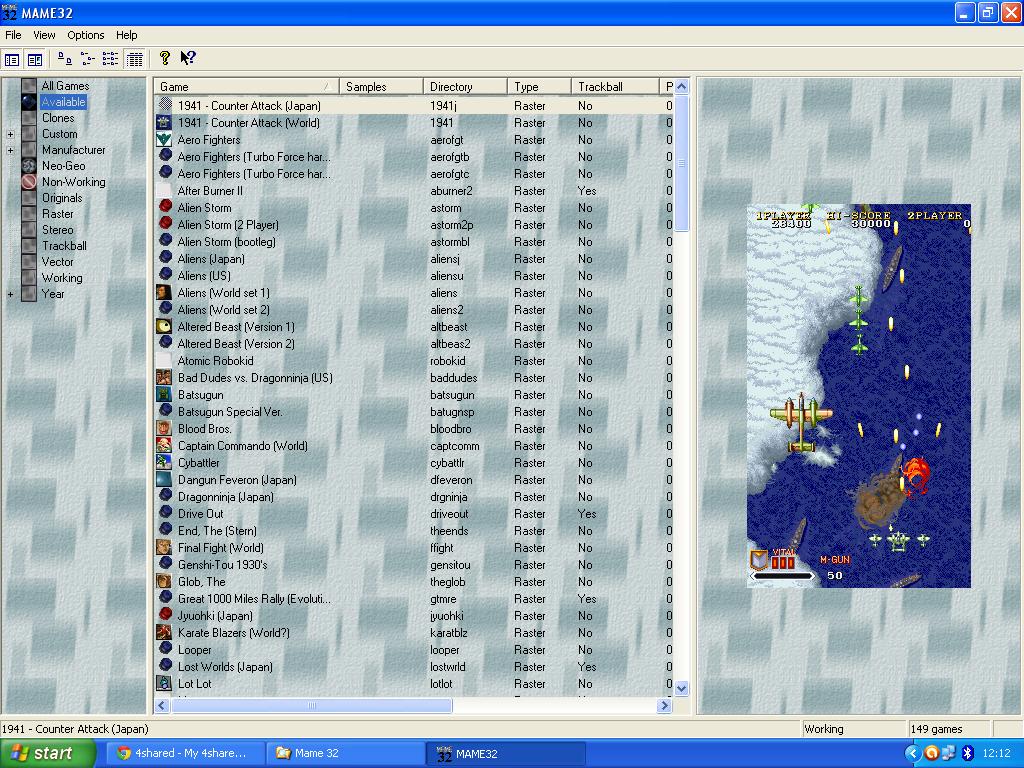Click the Karate Blazers game icon

click(164, 632)
